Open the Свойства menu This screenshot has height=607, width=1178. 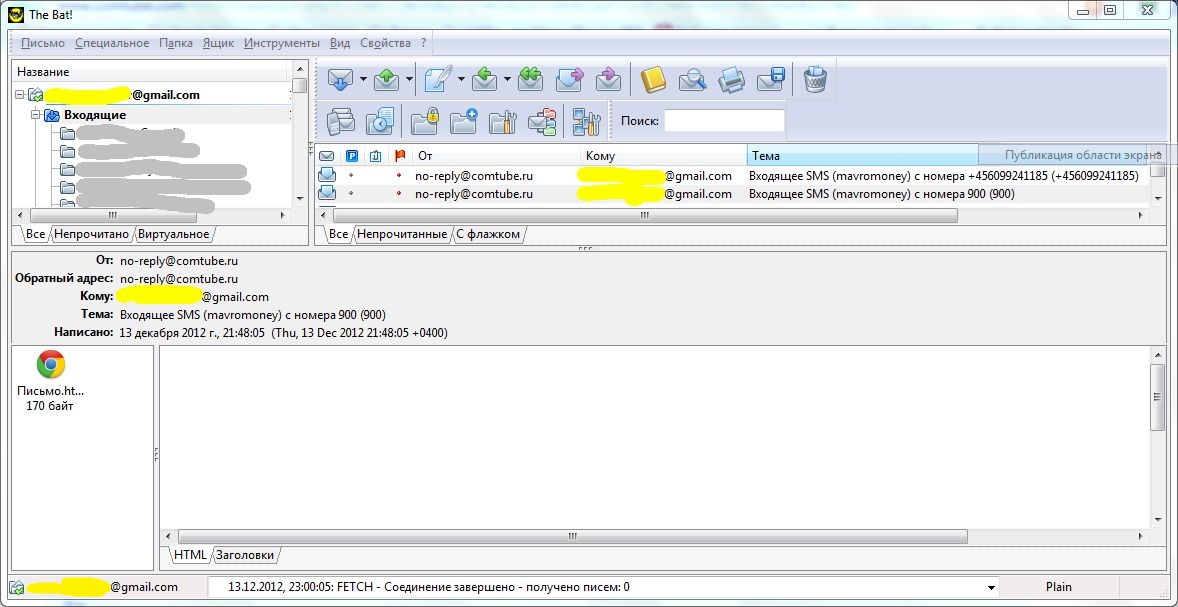(x=385, y=43)
